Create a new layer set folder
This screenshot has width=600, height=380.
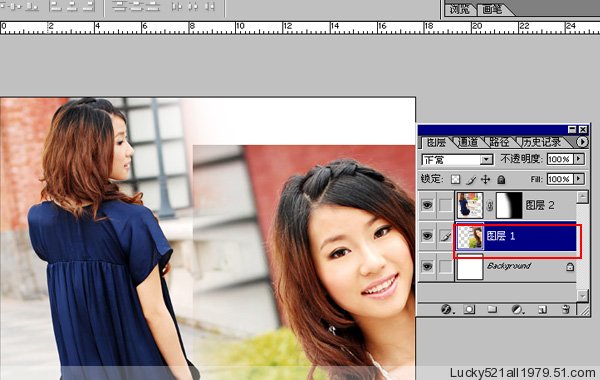click(x=492, y=309)
